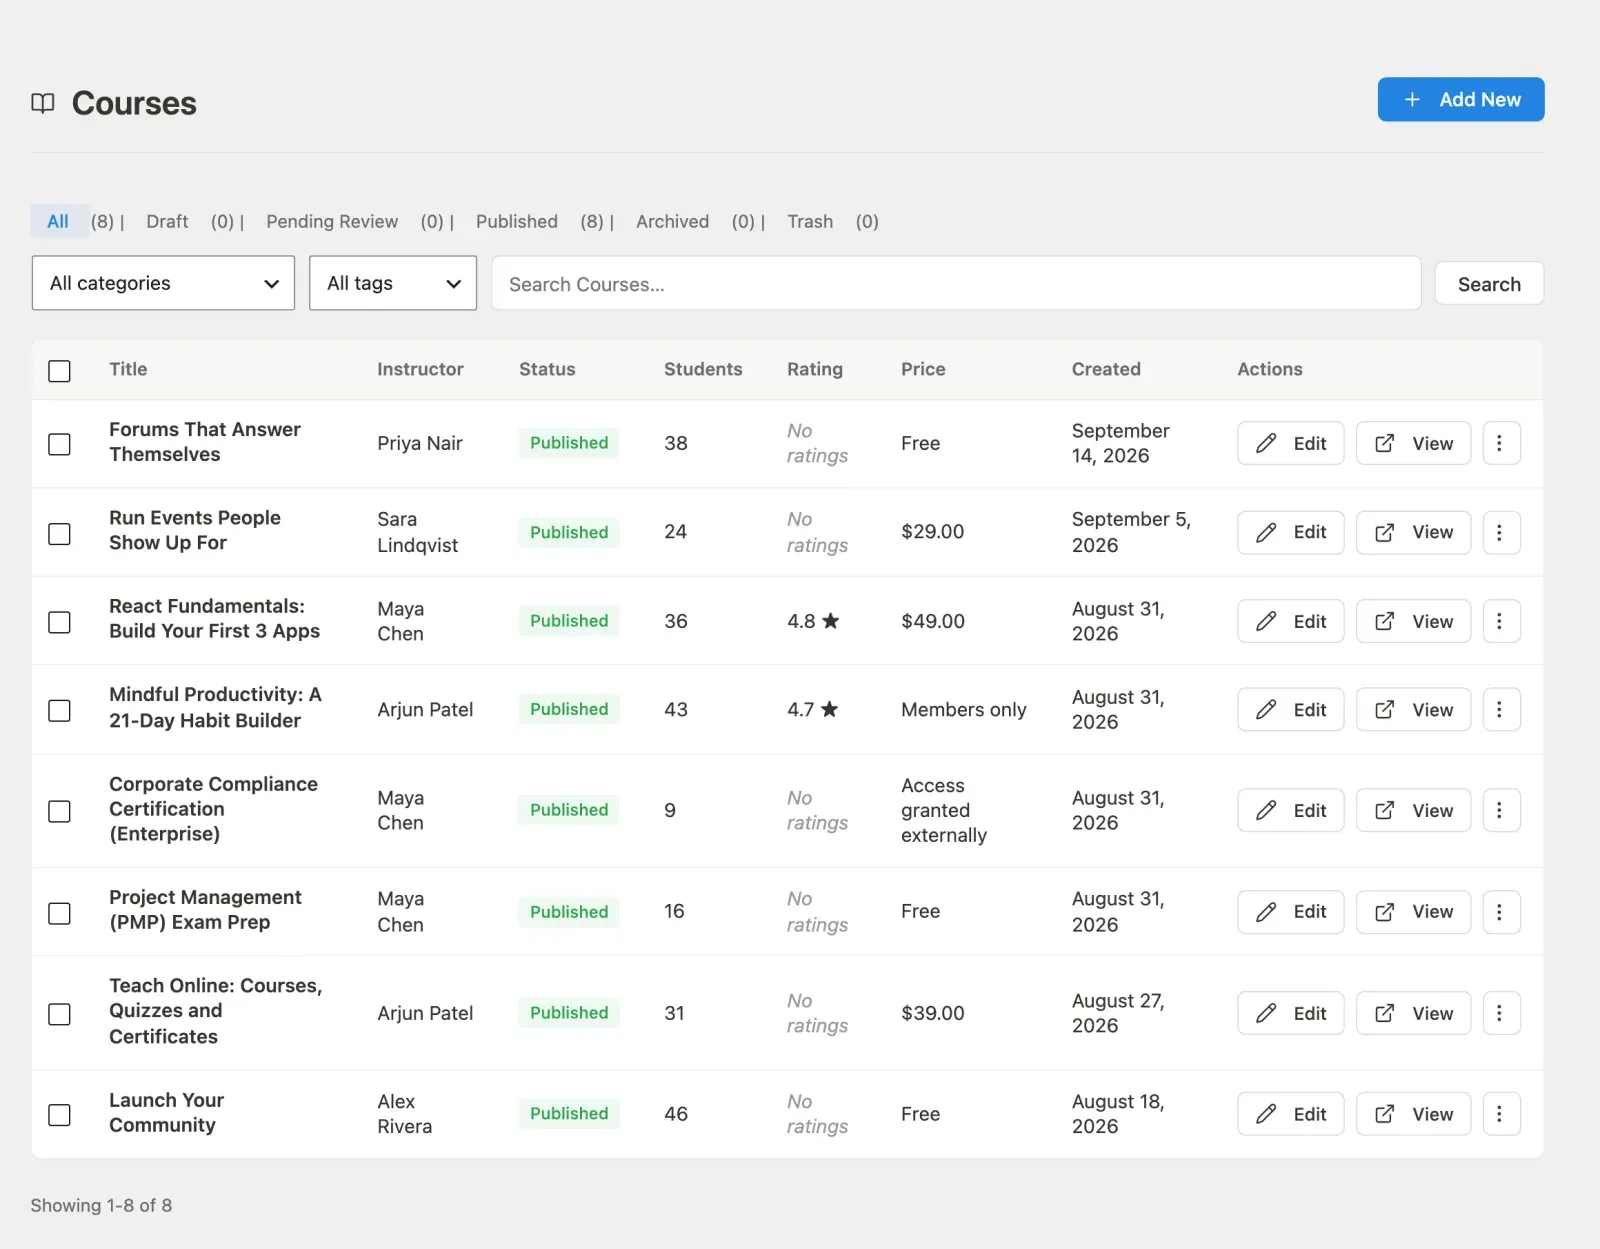
Task: Click the book icon beside Courses heading
Action: click(x=43, y=103)
